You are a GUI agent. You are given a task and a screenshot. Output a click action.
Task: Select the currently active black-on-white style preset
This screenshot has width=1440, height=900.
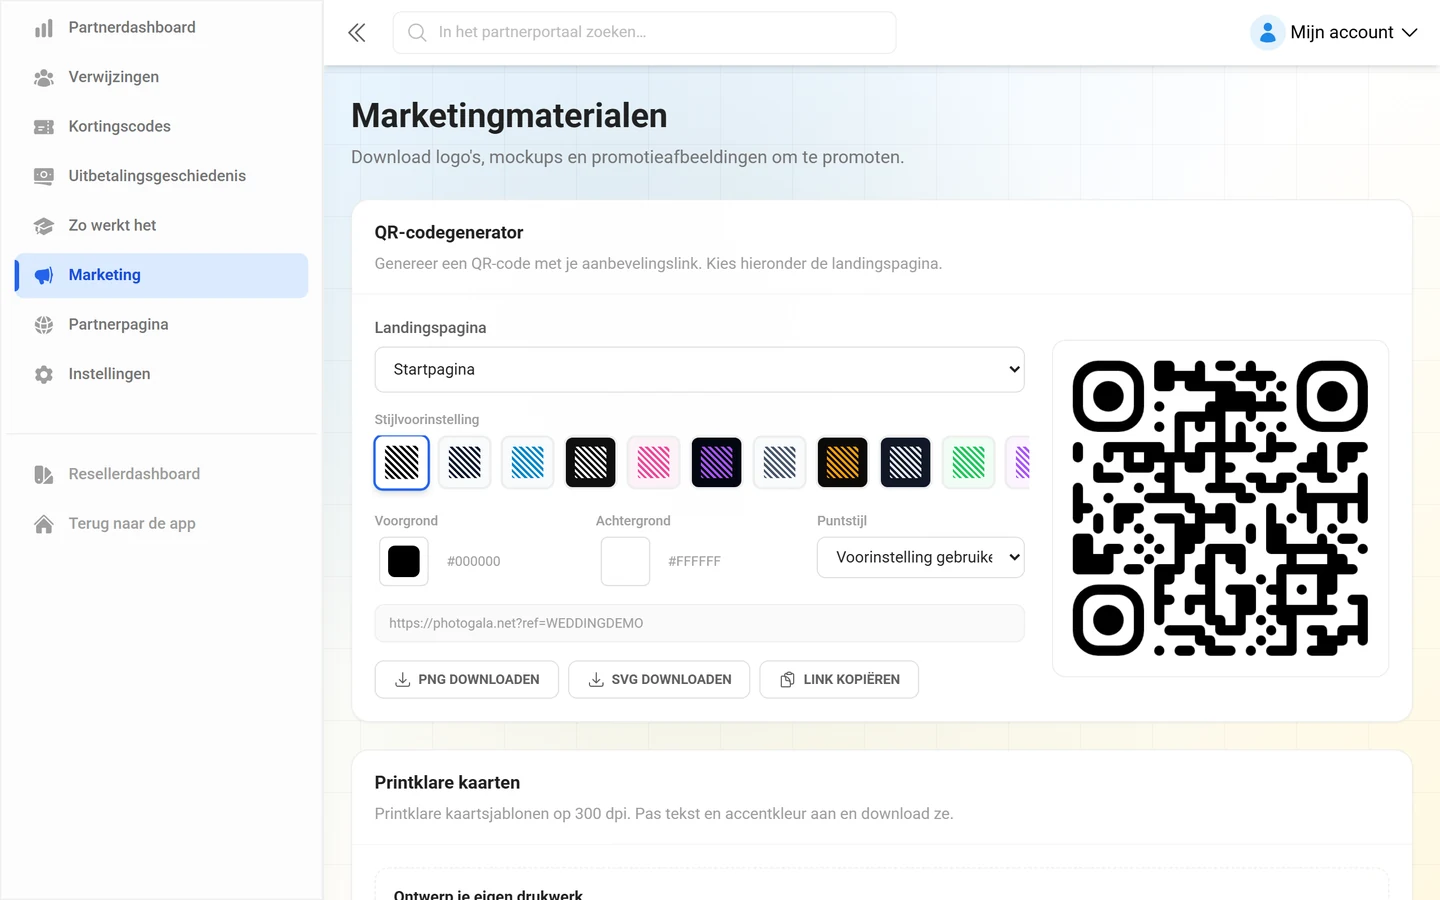pyautogui.click(x=402, y=462)
